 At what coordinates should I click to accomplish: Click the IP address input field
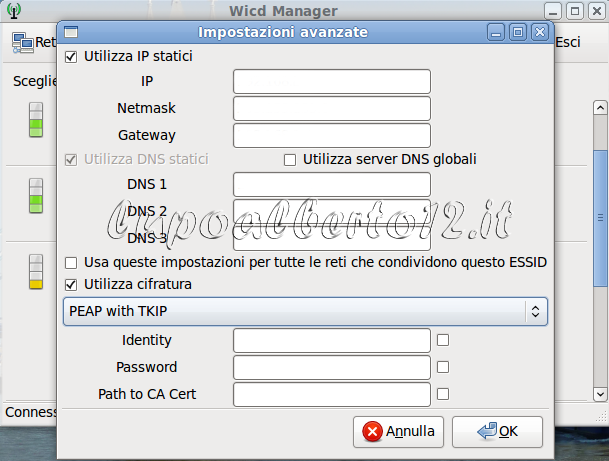(x=332, y=82)
